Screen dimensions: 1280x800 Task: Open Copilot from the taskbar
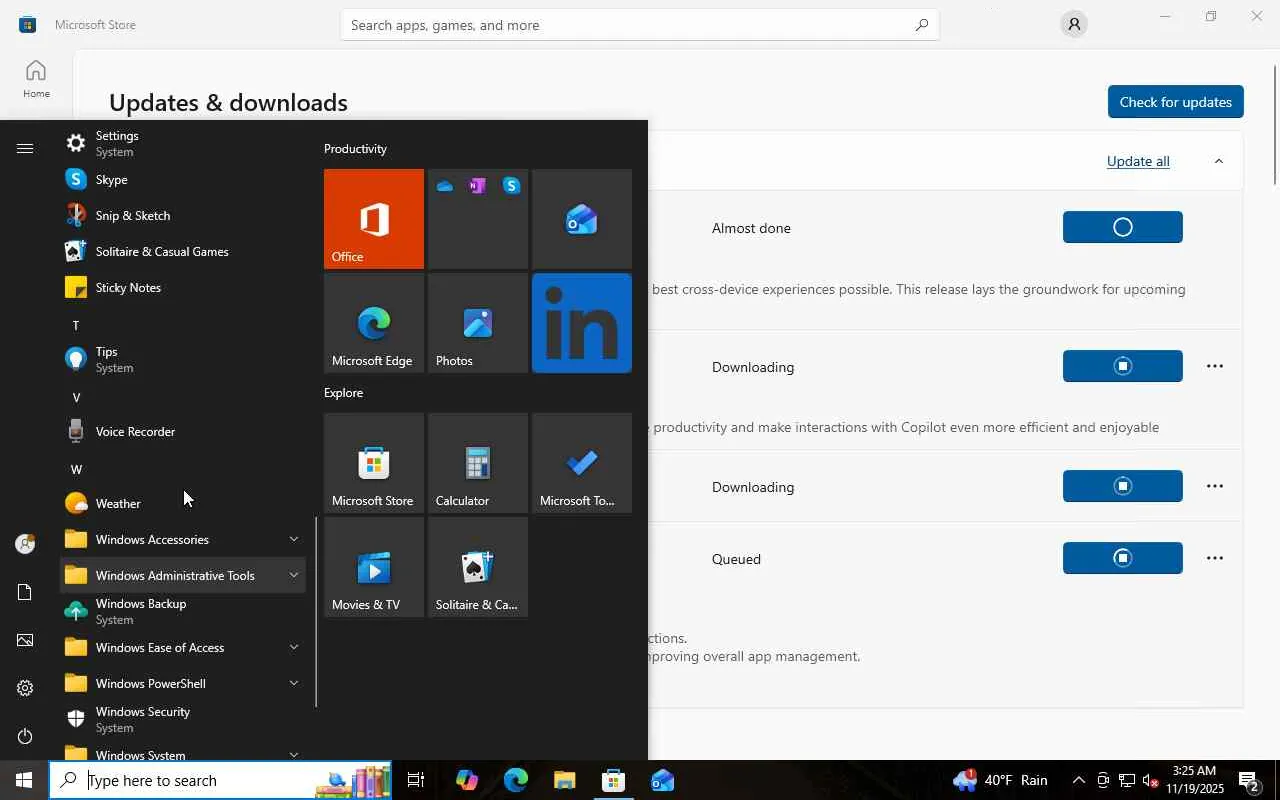point(466,780)
